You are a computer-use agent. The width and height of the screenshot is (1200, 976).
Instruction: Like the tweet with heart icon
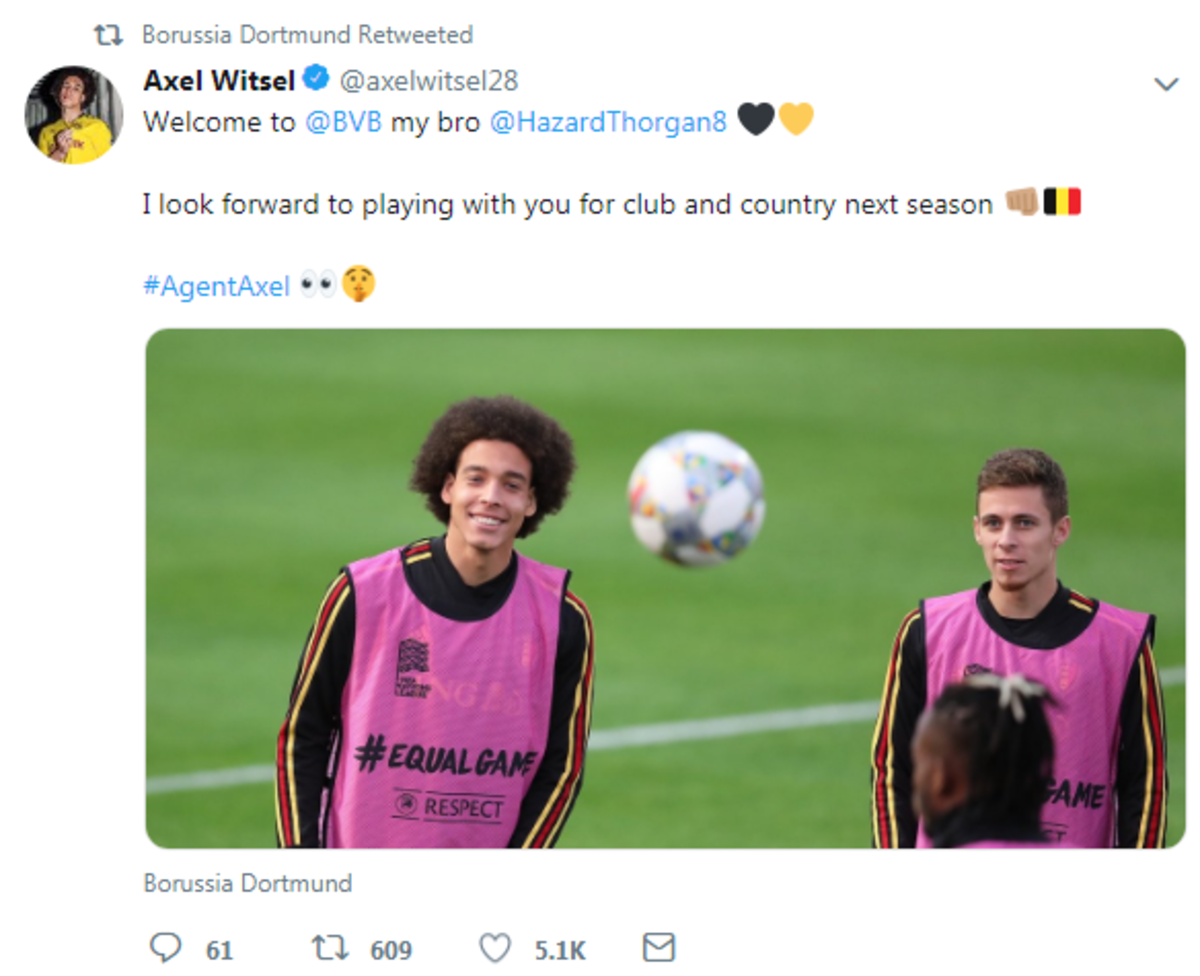coord(494,947)
